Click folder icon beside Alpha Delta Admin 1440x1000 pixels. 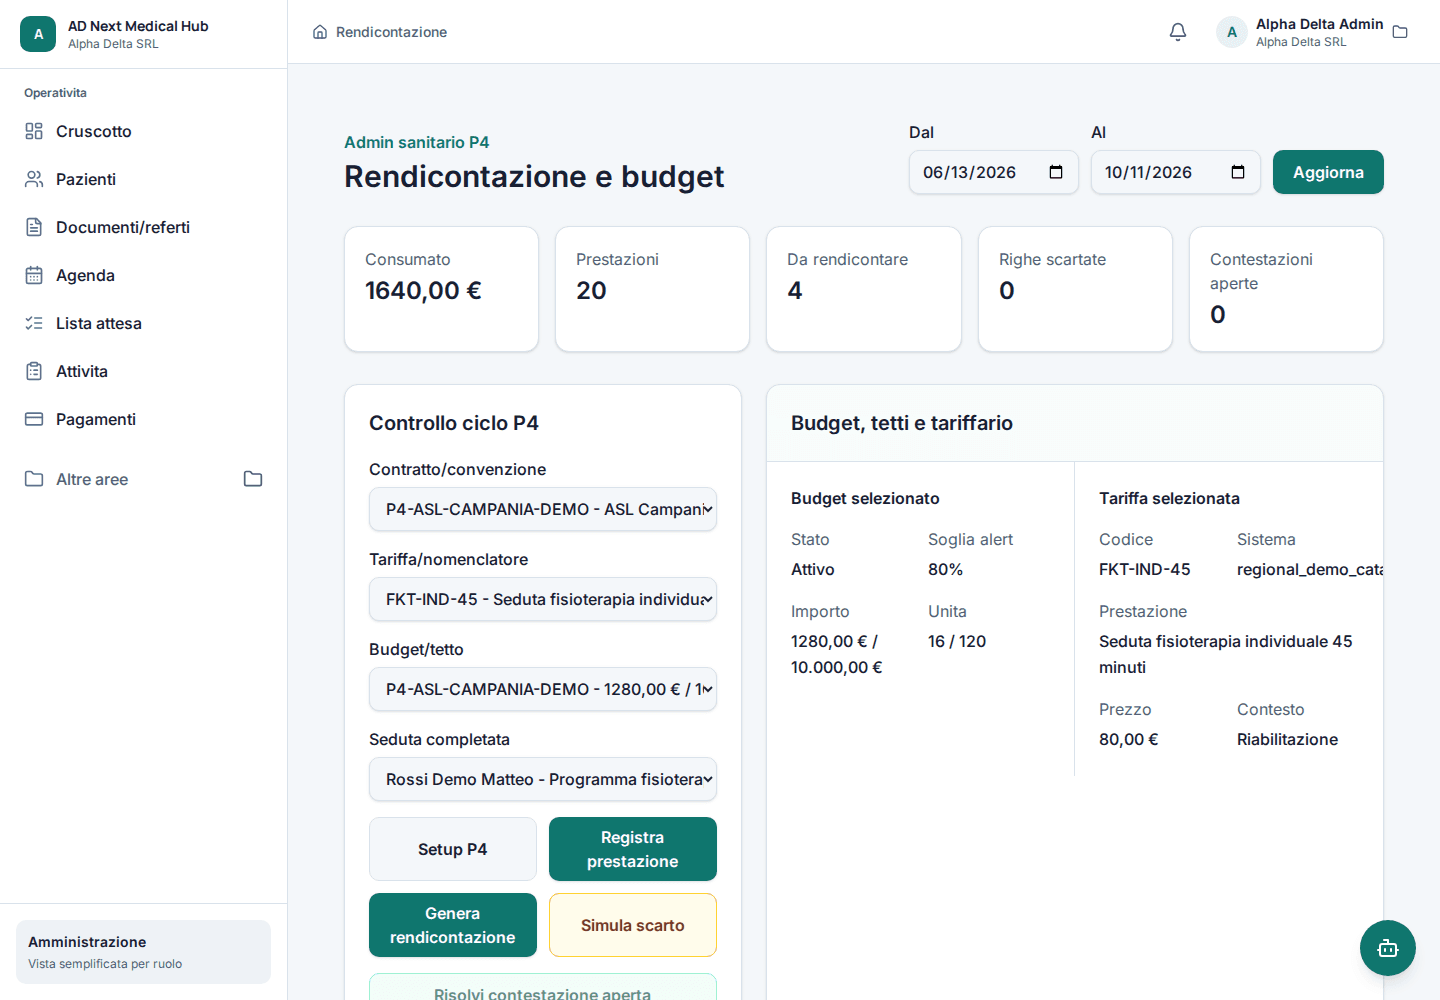click(1400, 32)
